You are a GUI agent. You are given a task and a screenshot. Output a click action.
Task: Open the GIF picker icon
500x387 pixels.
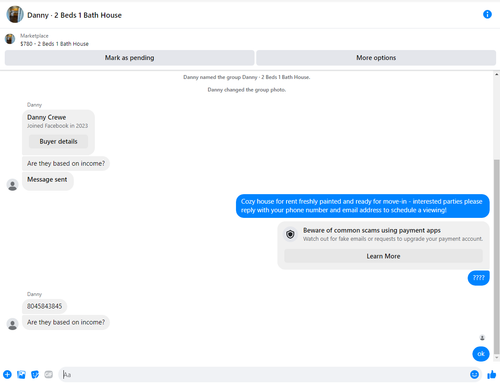pos(49,374)
